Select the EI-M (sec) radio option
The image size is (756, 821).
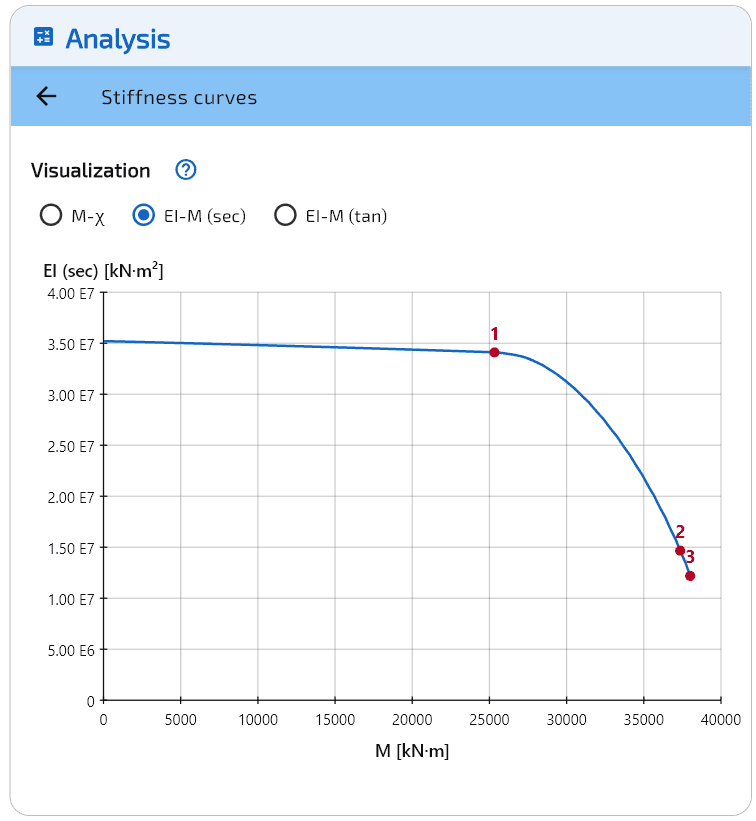tap(145, 215)
